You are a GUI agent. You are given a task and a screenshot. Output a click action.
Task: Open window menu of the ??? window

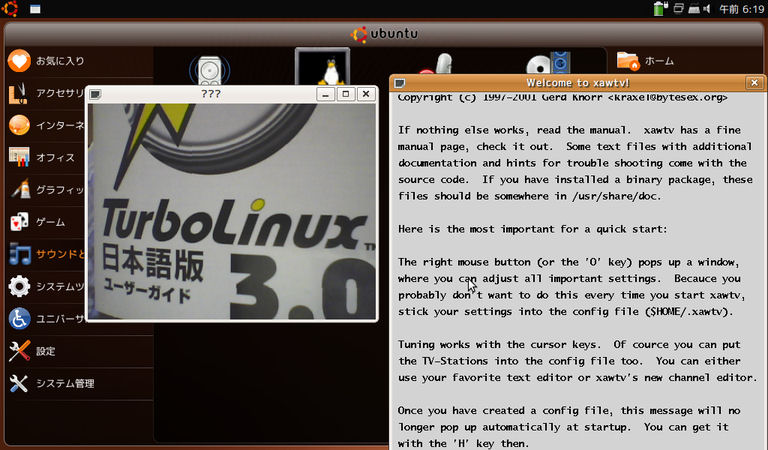pos(96,94)
